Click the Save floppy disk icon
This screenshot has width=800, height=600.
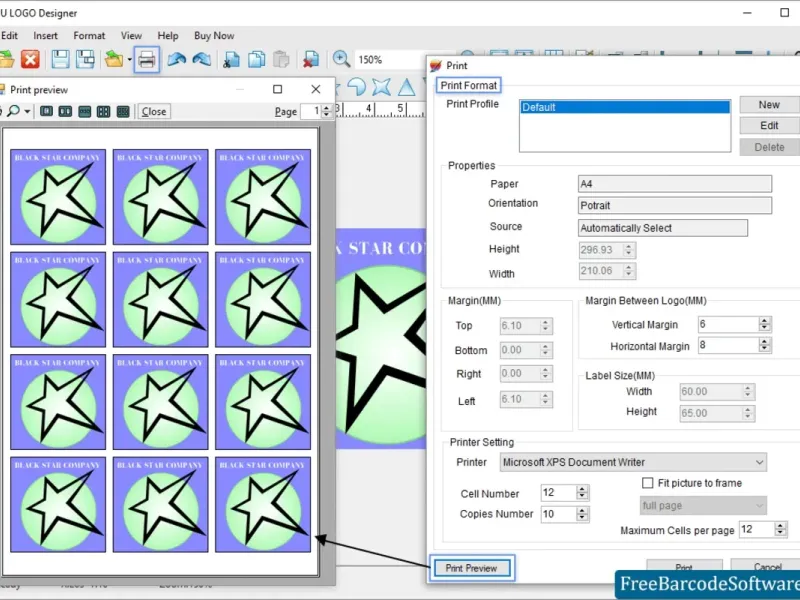click(60, 60)
